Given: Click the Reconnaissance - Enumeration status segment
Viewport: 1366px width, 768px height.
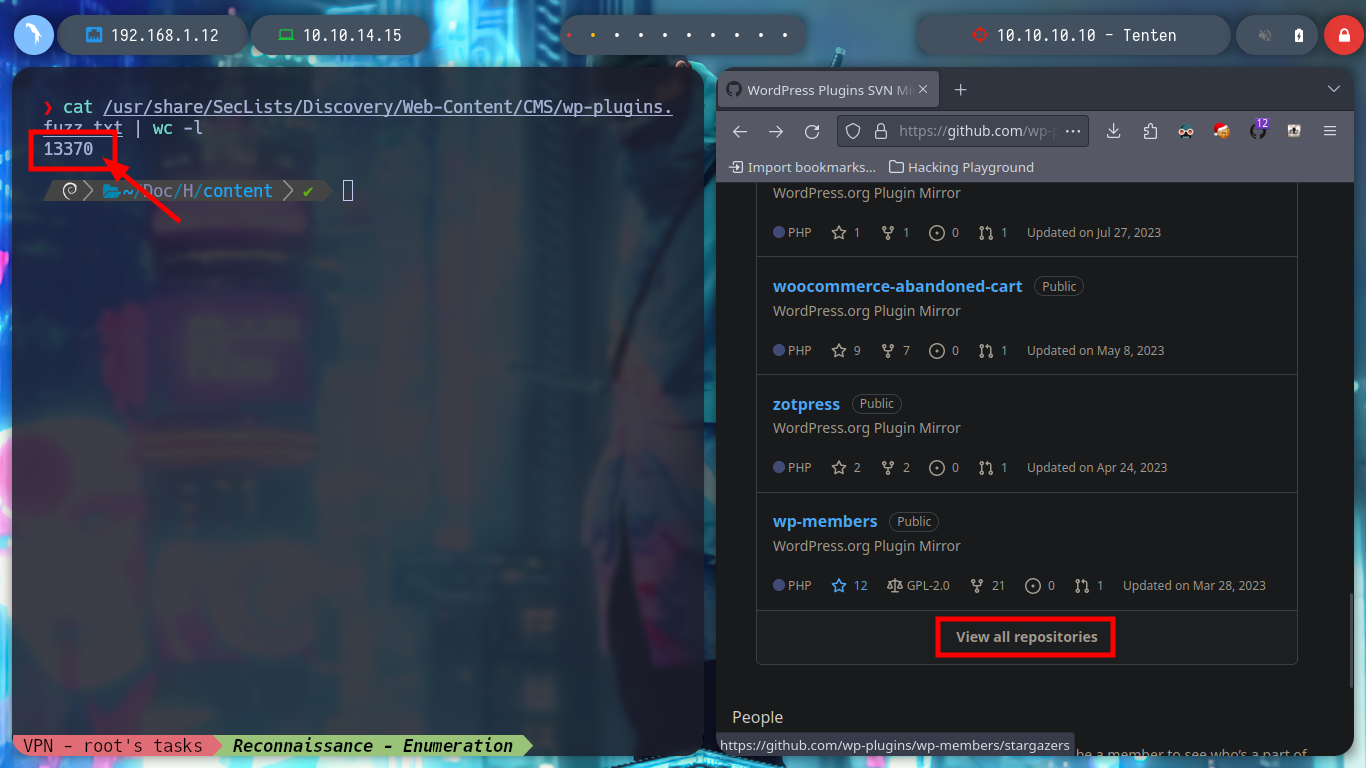Looking at the screenshot, I should coord(372,745).
